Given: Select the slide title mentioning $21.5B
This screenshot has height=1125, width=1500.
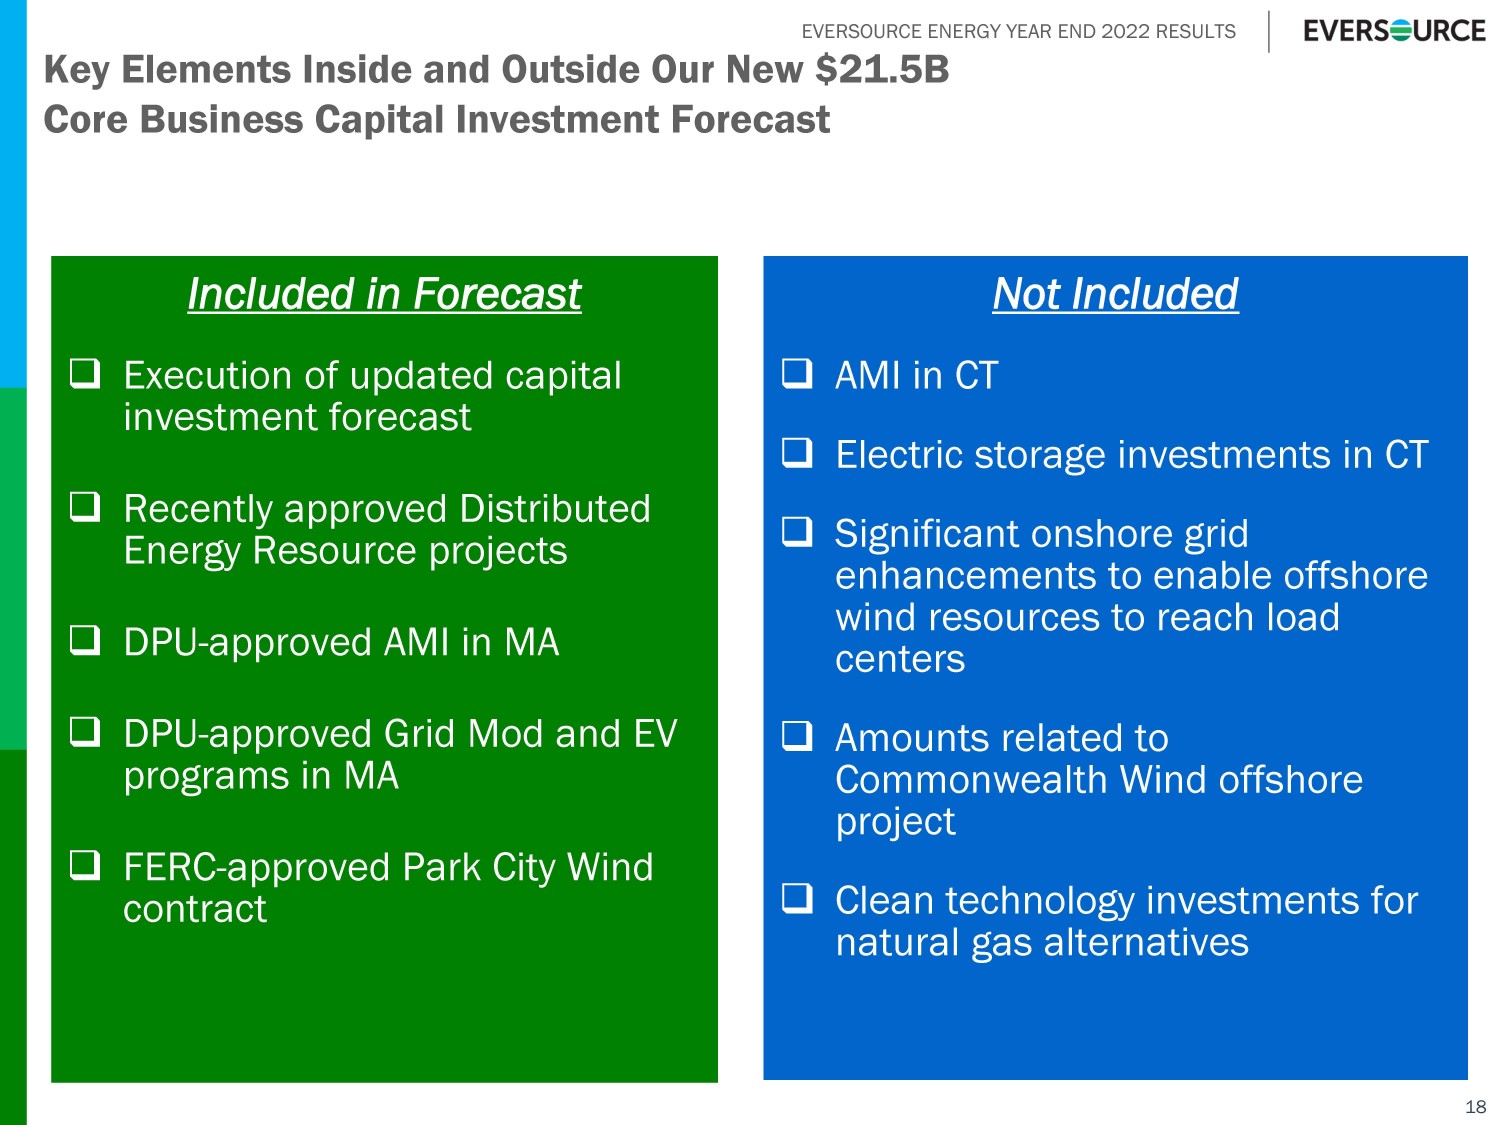Looking at the screenshot, I should point(496,70).
